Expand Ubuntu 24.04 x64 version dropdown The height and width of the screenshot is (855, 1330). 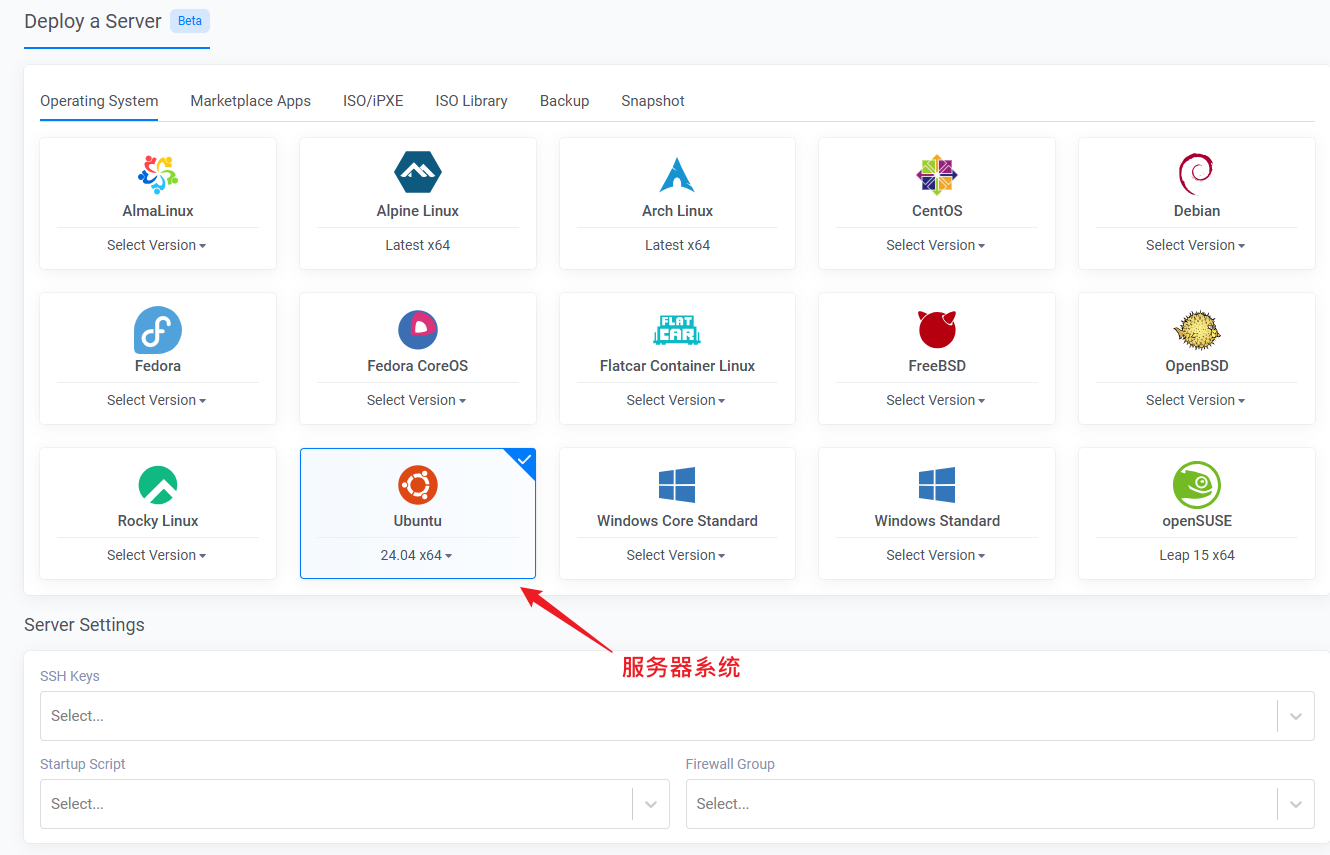click(x=417, y=555)
